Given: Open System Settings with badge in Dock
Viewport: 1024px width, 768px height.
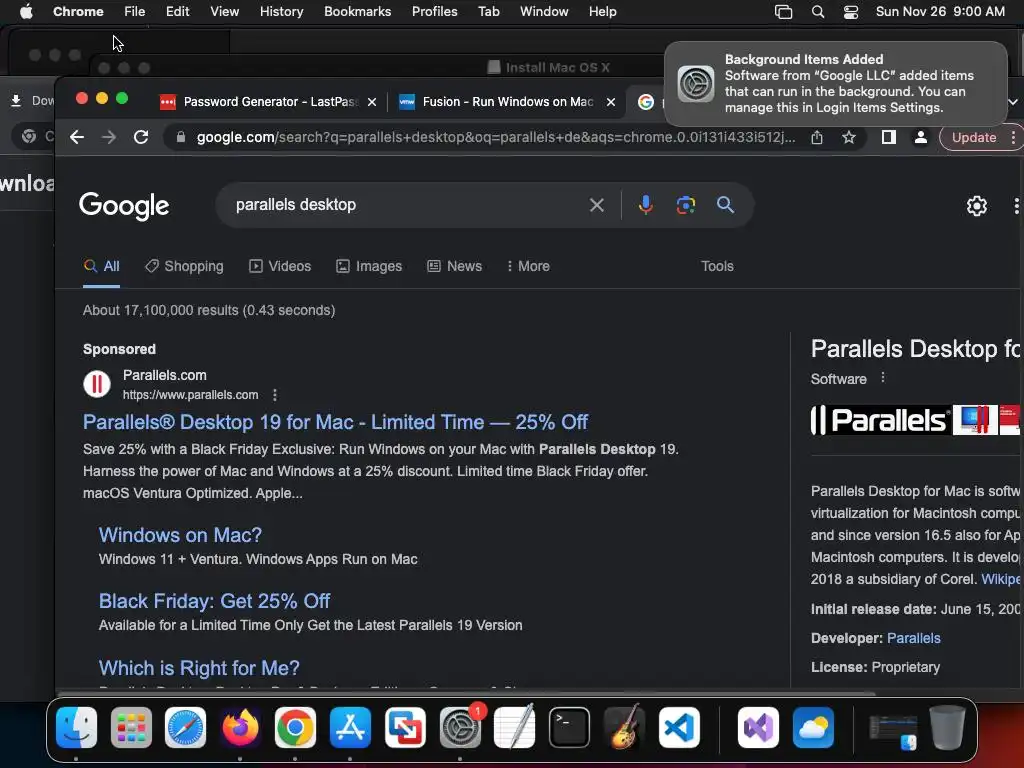Looking at the screenshot, I should pos(460,728).
